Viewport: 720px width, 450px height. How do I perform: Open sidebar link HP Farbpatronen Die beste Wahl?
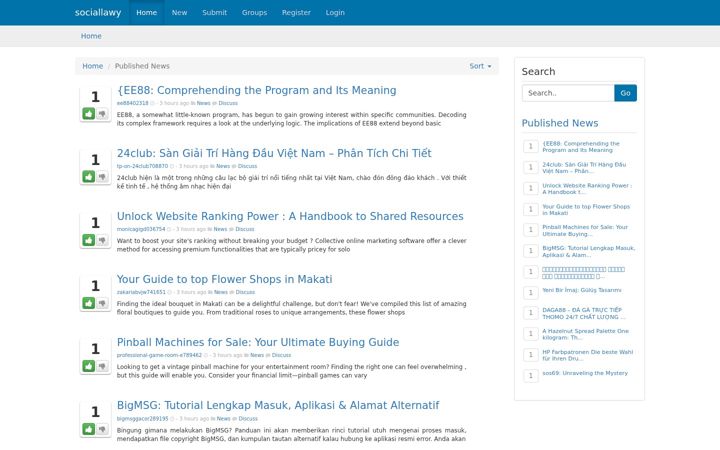587,355
